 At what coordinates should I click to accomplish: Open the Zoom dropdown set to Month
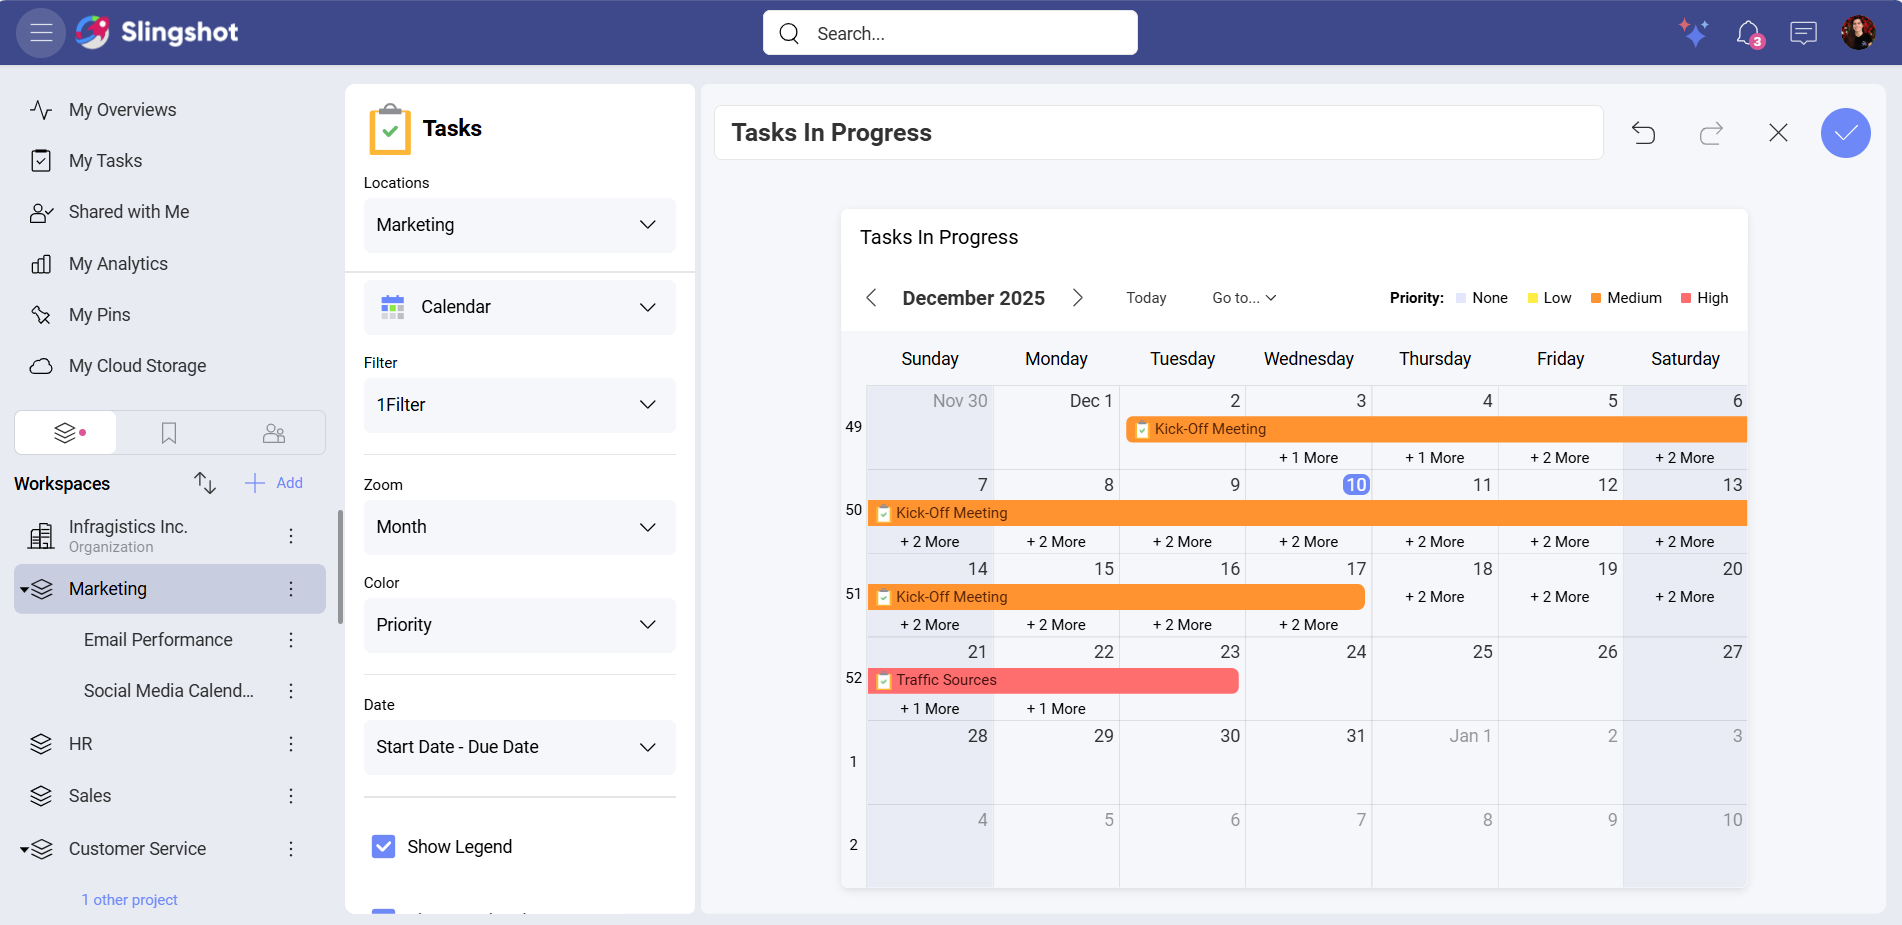(519, 527)
